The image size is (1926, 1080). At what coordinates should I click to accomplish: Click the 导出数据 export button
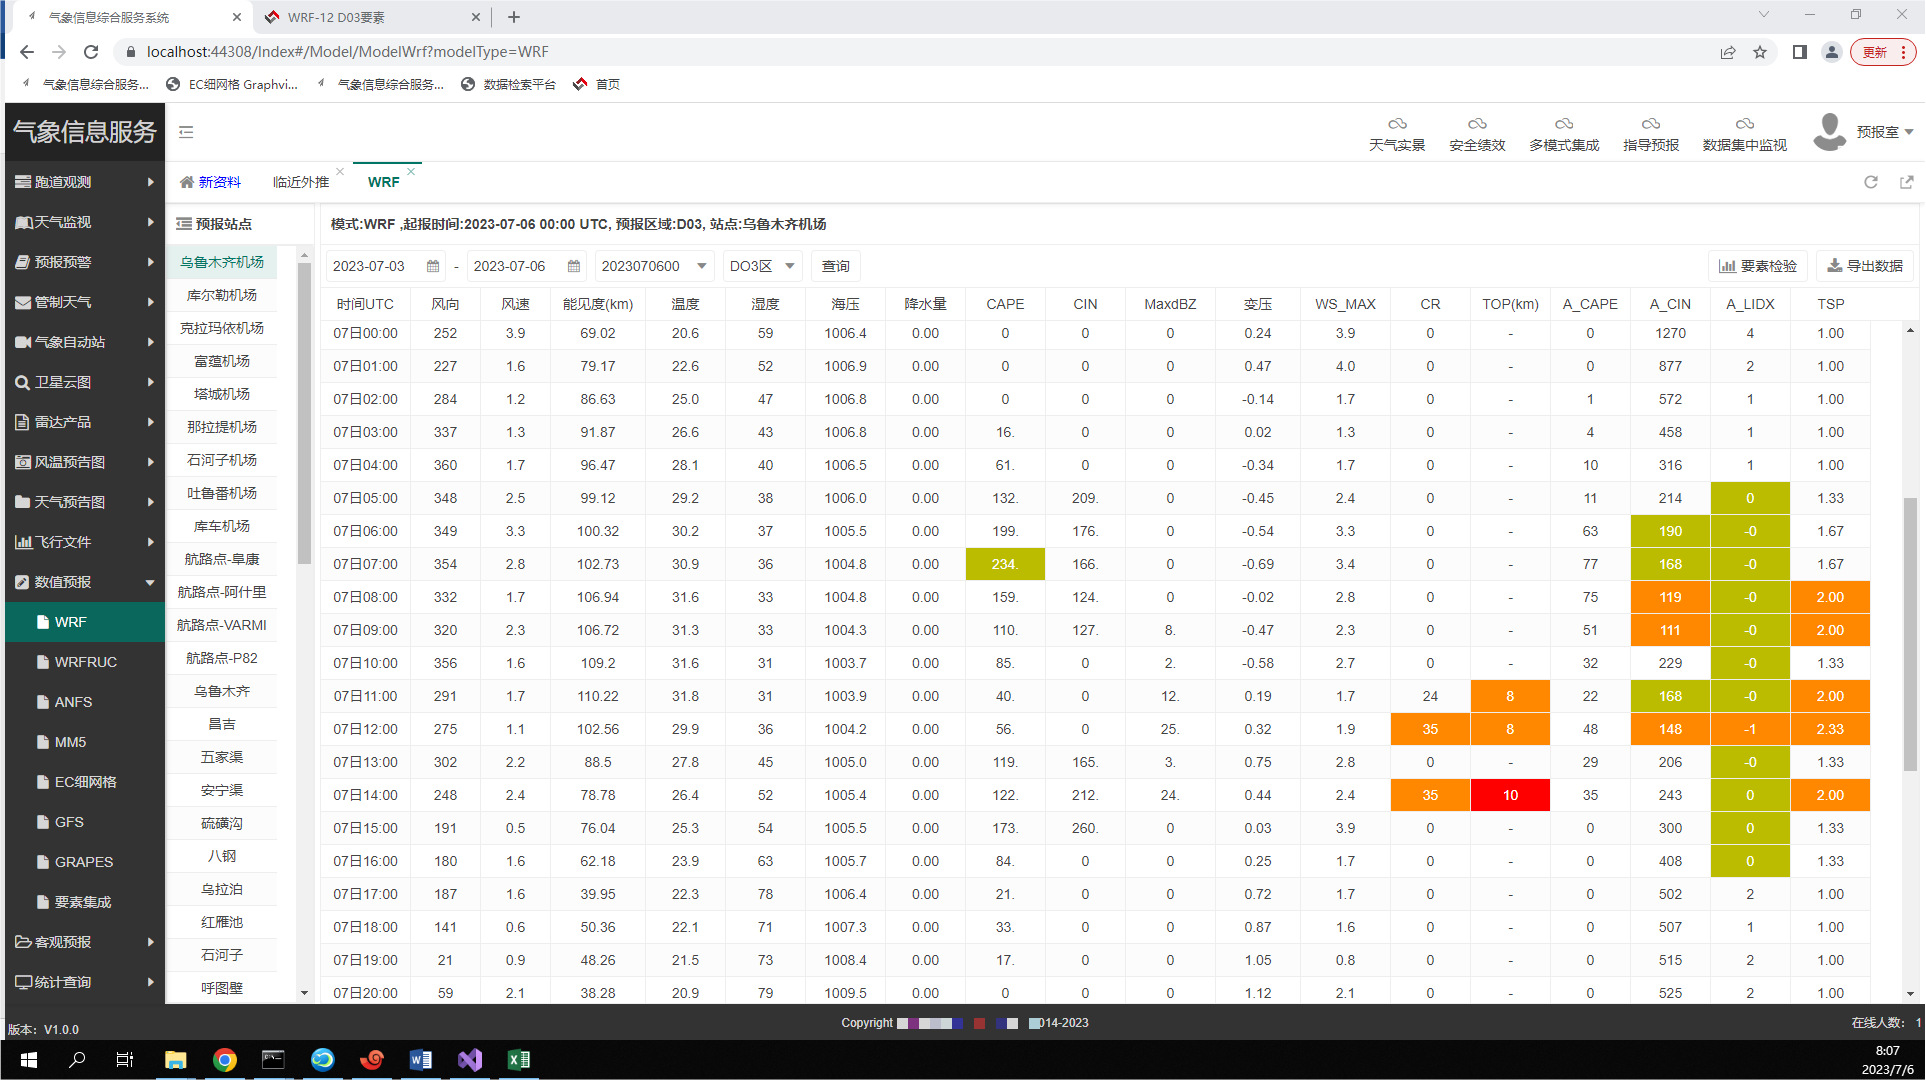tap(1865, 266)
